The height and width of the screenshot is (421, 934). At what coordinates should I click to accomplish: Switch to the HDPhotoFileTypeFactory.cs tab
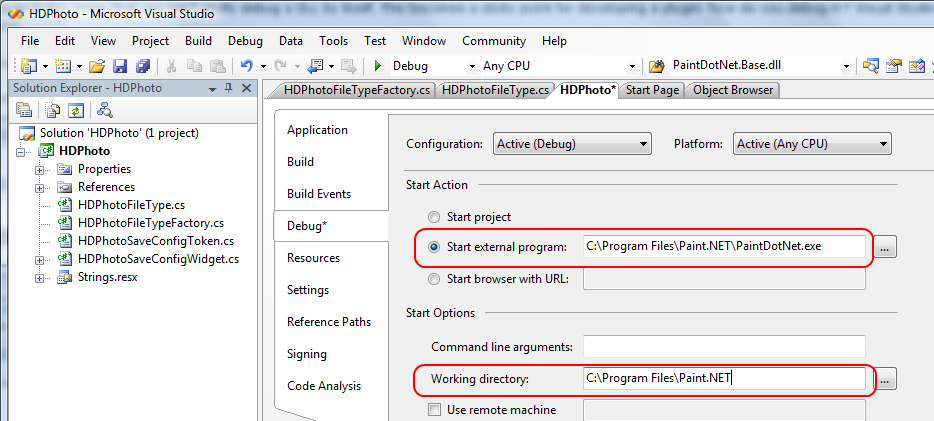pos(357,91)
